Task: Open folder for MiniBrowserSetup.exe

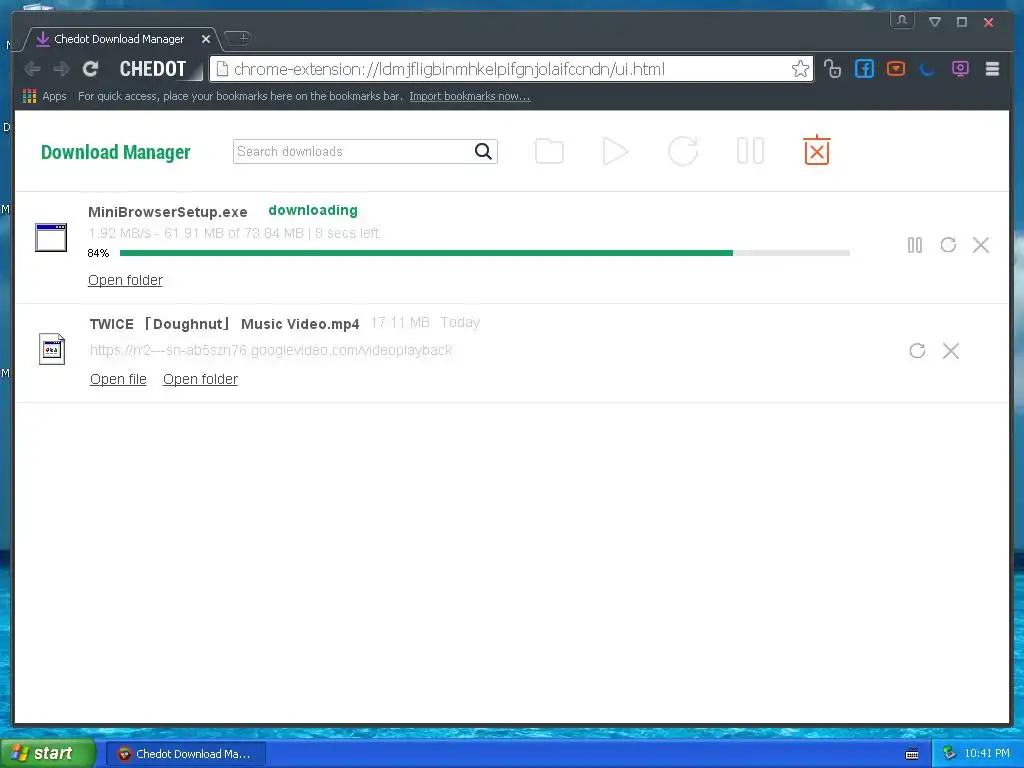Action: coord(125,280)
